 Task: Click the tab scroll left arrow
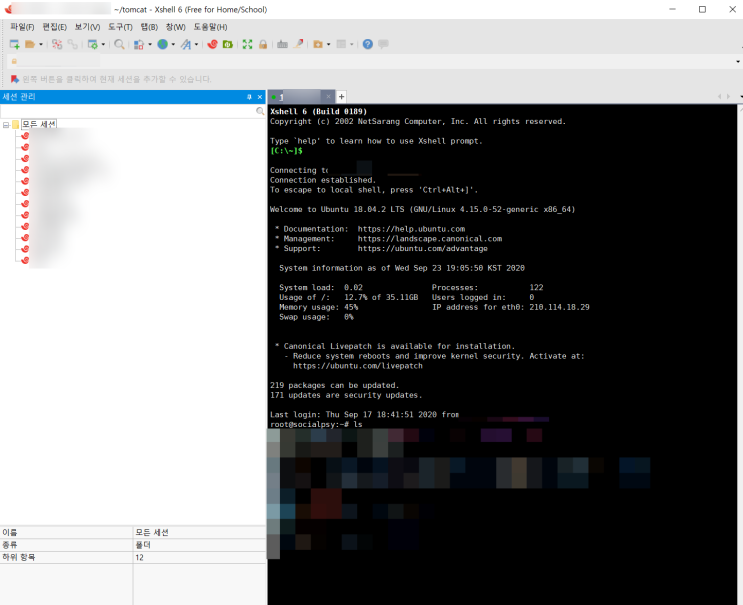tap(719, 97)
